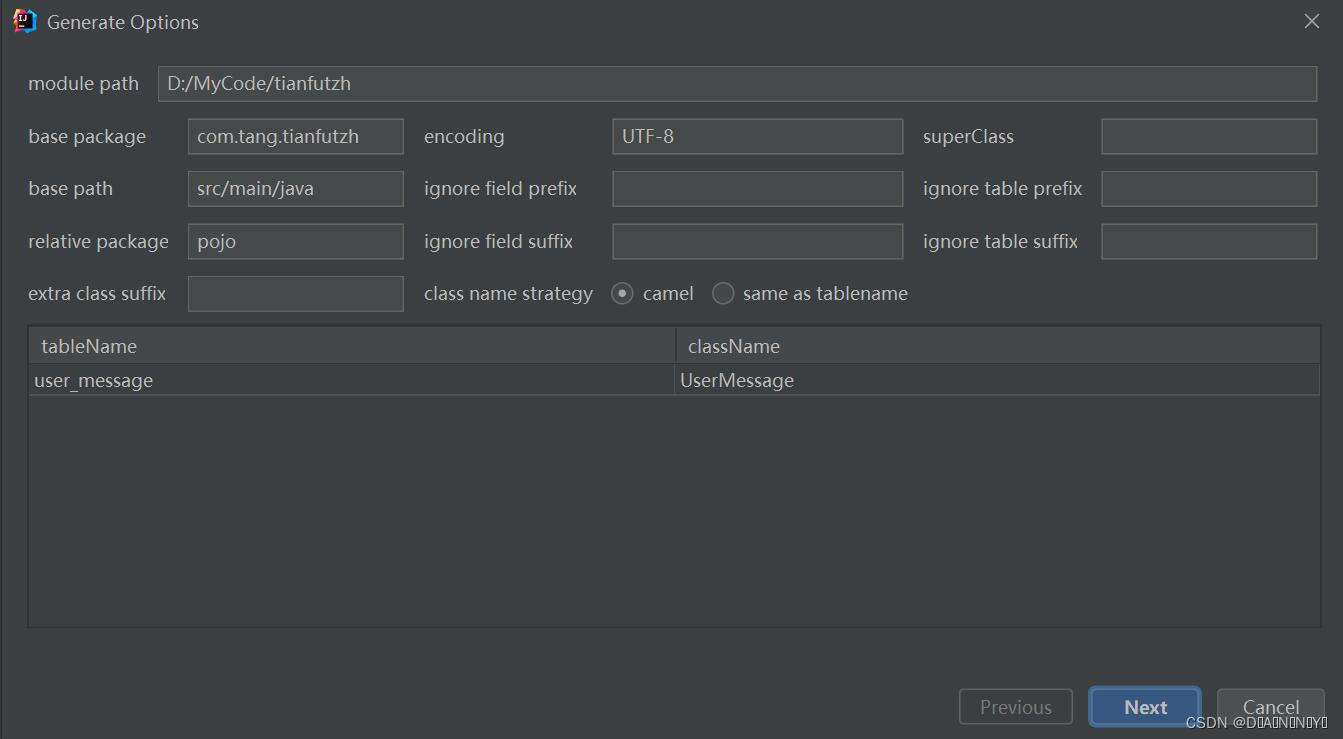
Task: Click the 'module path' label
Action: pyautogui.click(x=83, y=84)
